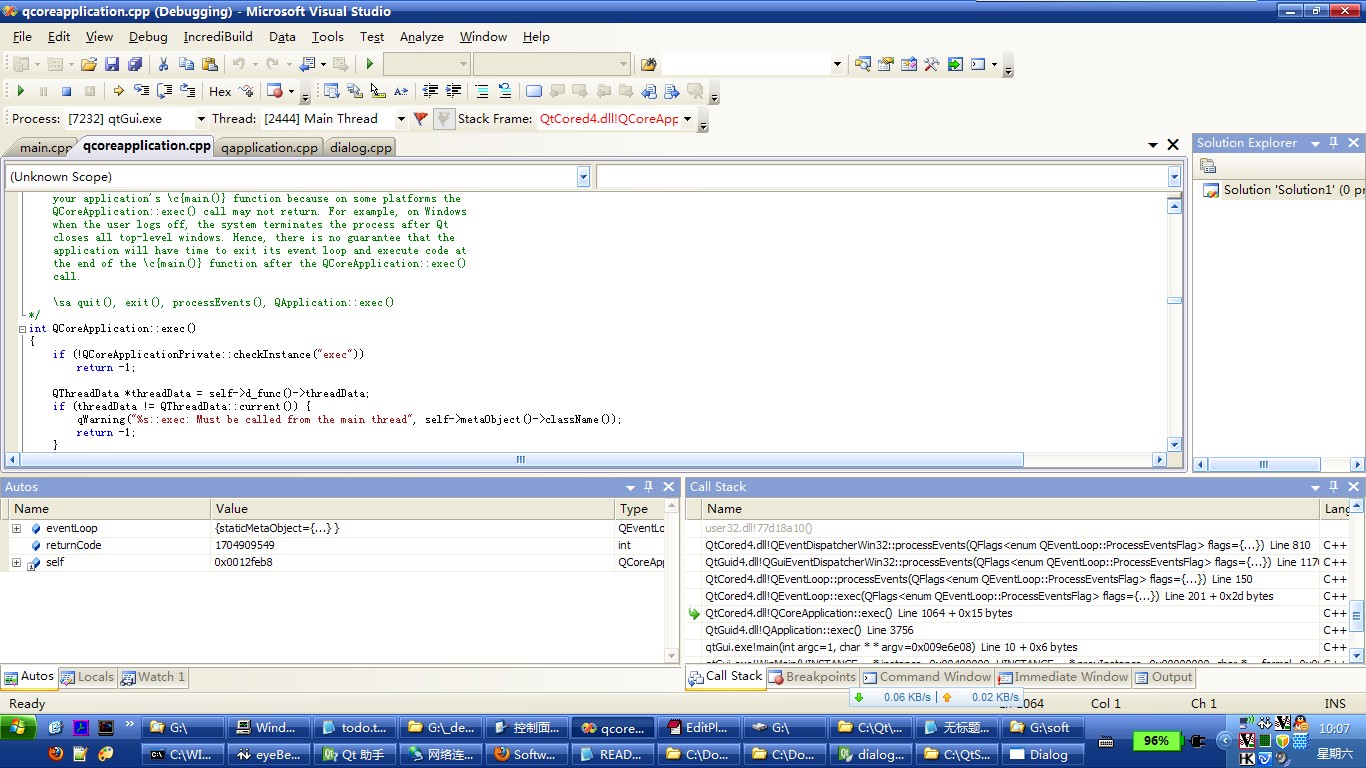Open the Analyze menu
Viewport: 1366px width, 768px height.
(x=421, y=36)
